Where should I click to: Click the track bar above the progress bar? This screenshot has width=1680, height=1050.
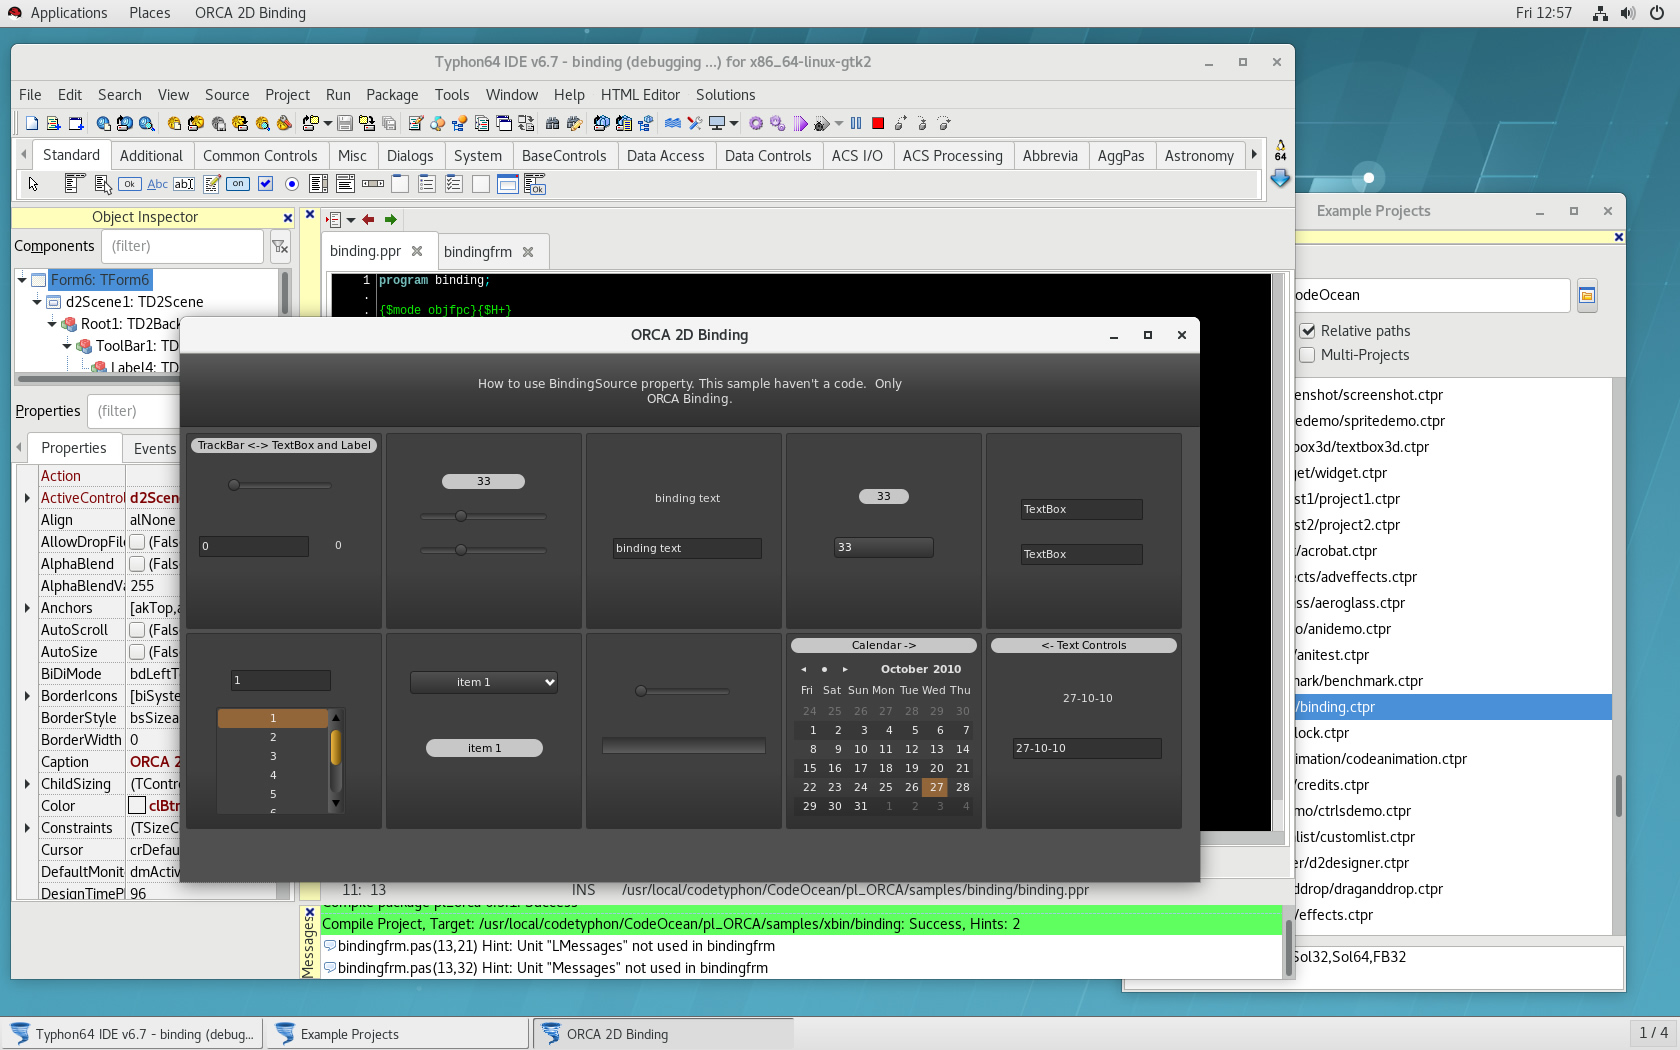tap(684, 691)
